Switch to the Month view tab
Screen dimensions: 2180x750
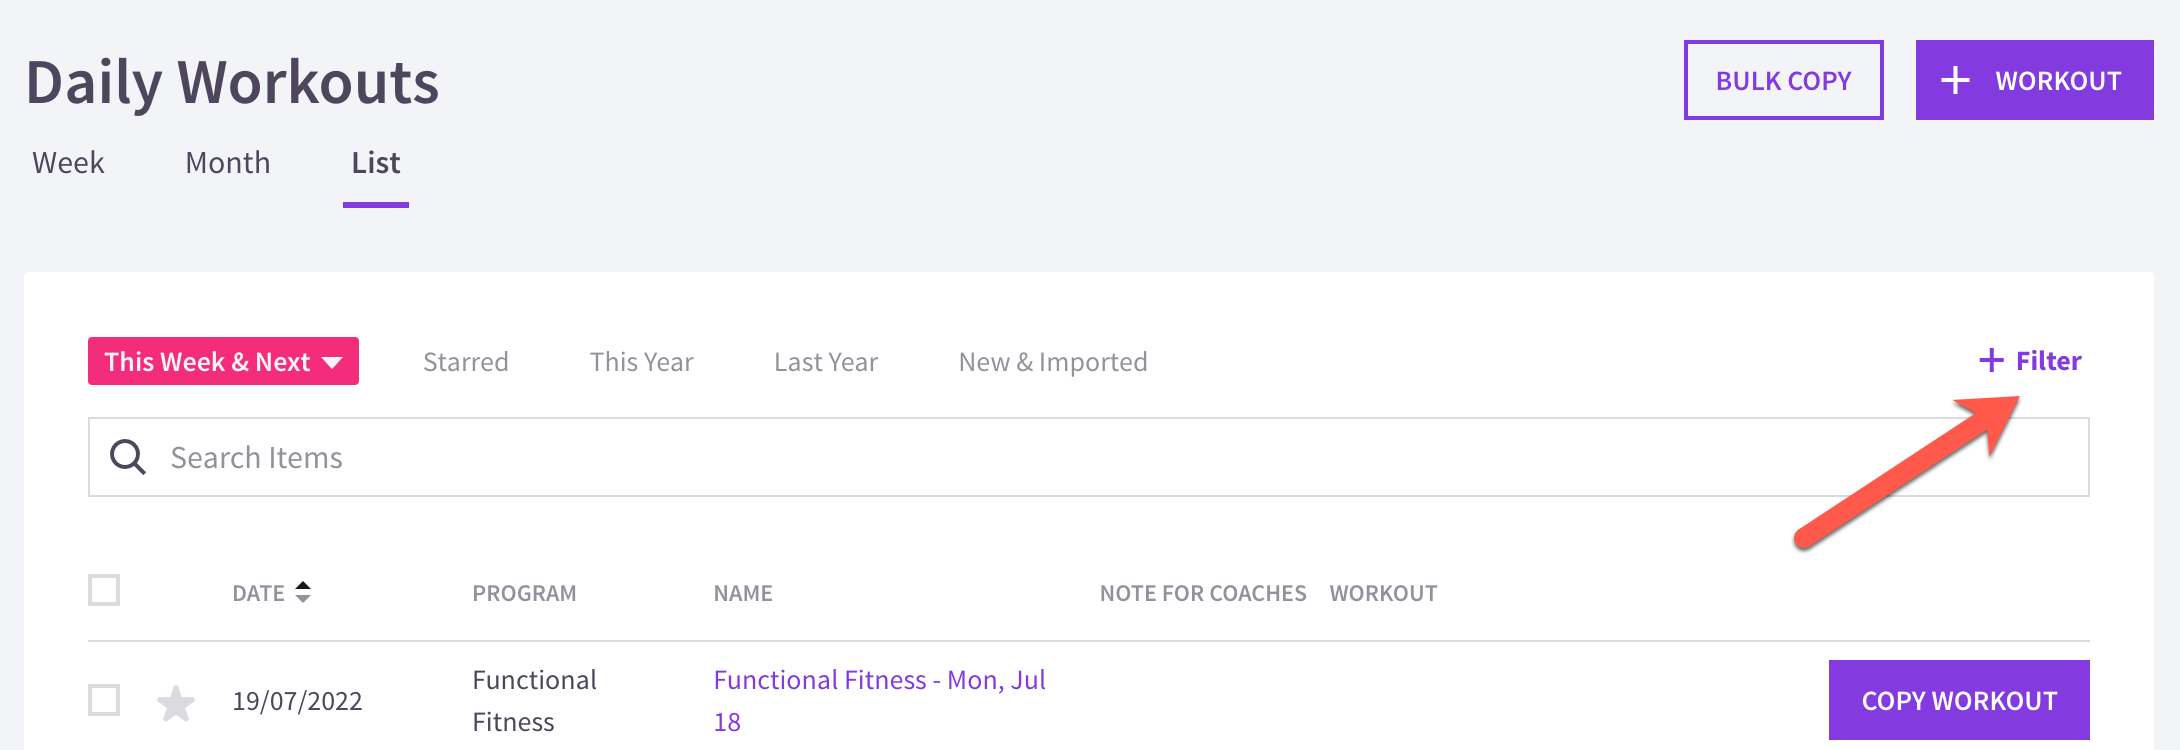click(228, 162)
